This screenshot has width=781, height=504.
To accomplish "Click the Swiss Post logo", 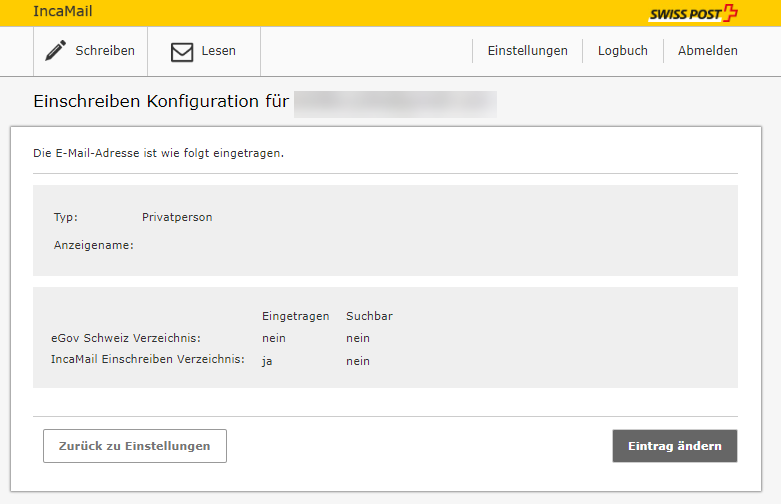I will click(x=693, y=13).
